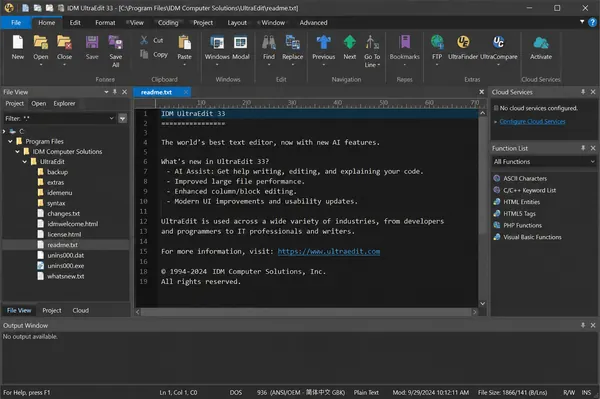Screen dimensions: 600x399
Task: Collapse the IDM Computer Solutions node
Action: tap(18, 151)
